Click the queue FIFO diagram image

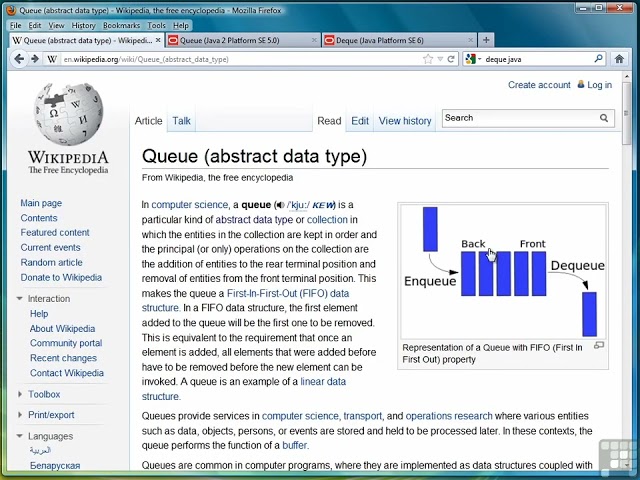point(503,271)
